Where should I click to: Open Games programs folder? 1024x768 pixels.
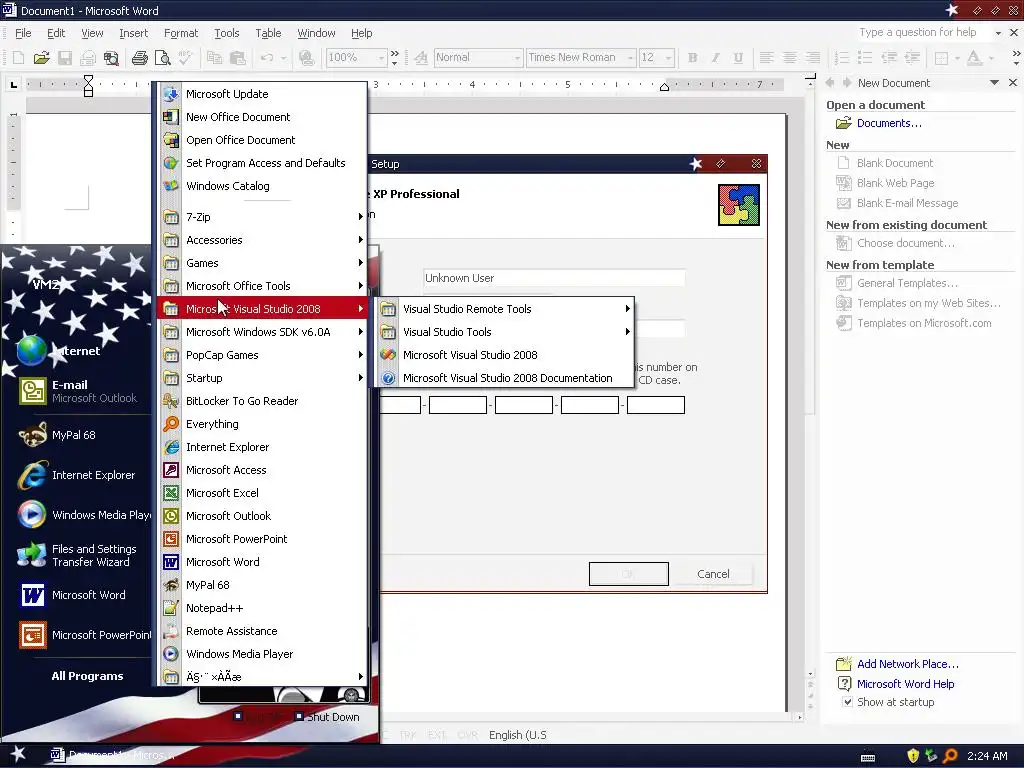pos(261,263)
